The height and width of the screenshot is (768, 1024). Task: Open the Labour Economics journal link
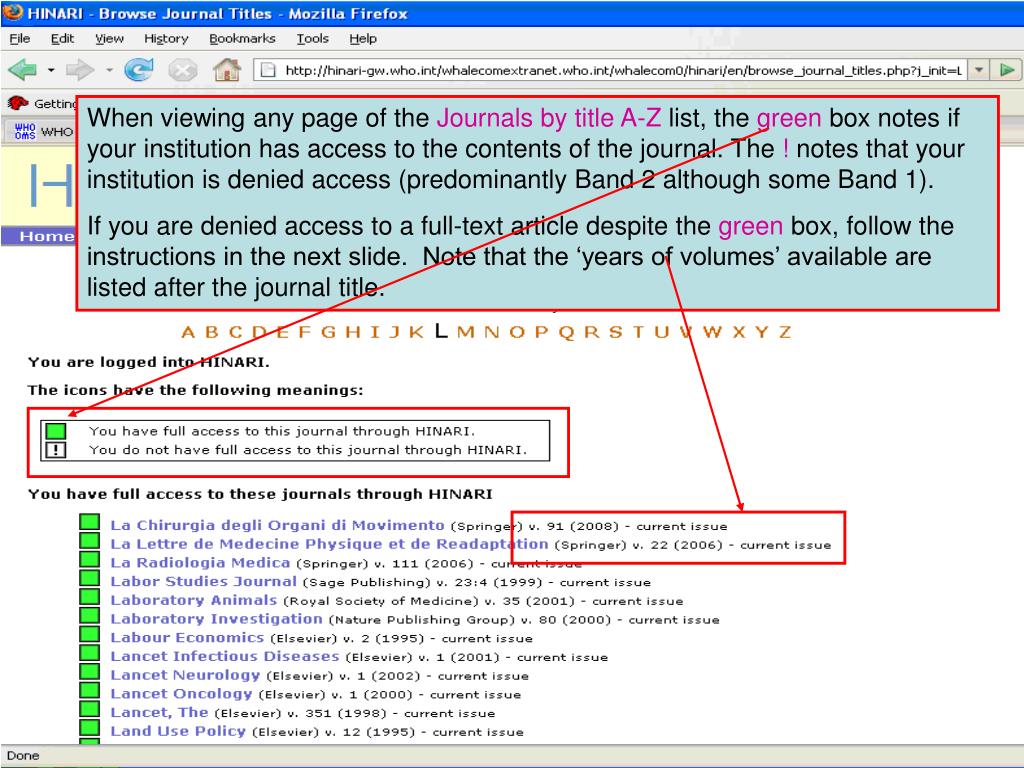(187, 637)
